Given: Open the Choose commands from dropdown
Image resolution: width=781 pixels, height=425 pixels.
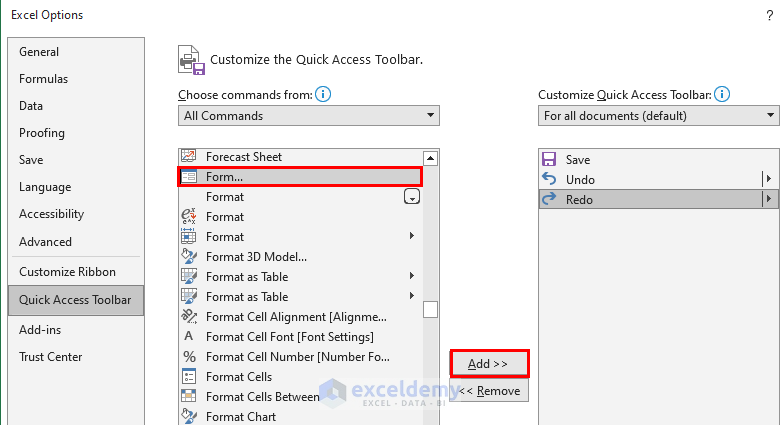Looking at the screenshot, I should pos(309,116).
